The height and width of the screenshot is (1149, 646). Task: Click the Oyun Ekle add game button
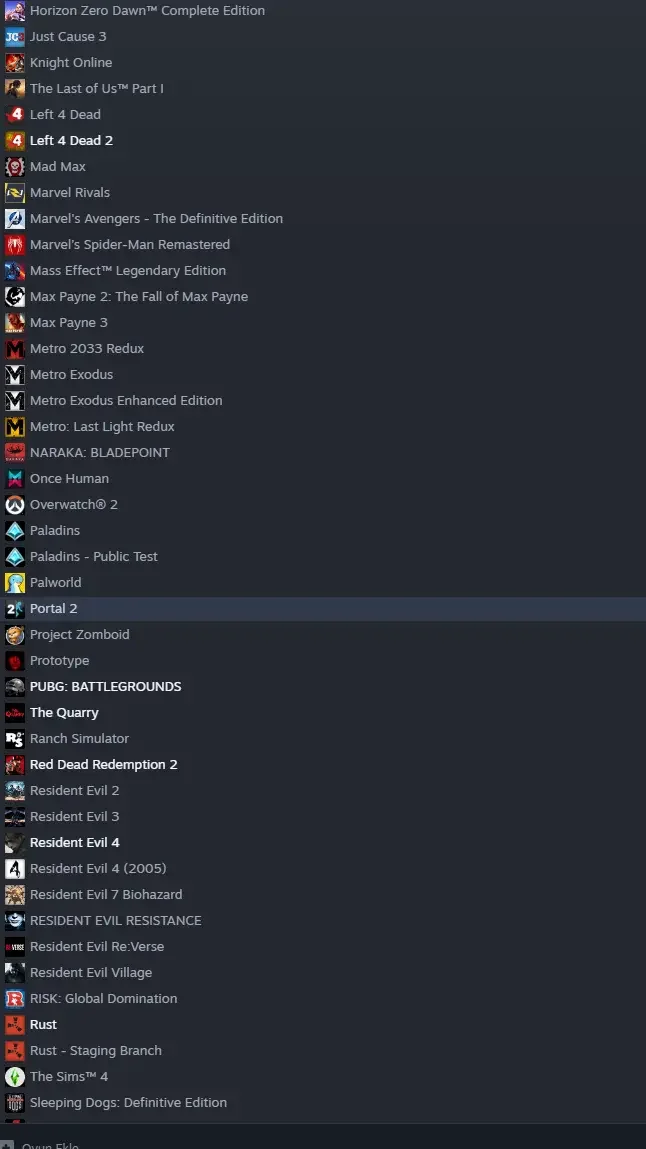(40, 1145)
